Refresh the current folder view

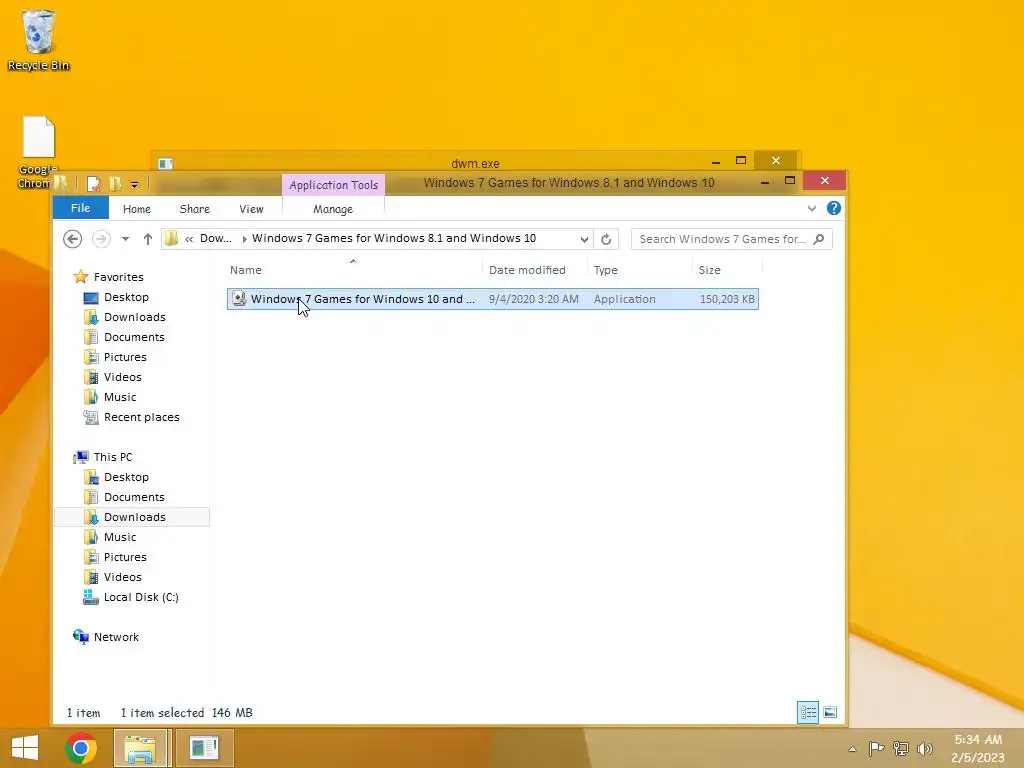pyautogui.click(x=606, y=239)
